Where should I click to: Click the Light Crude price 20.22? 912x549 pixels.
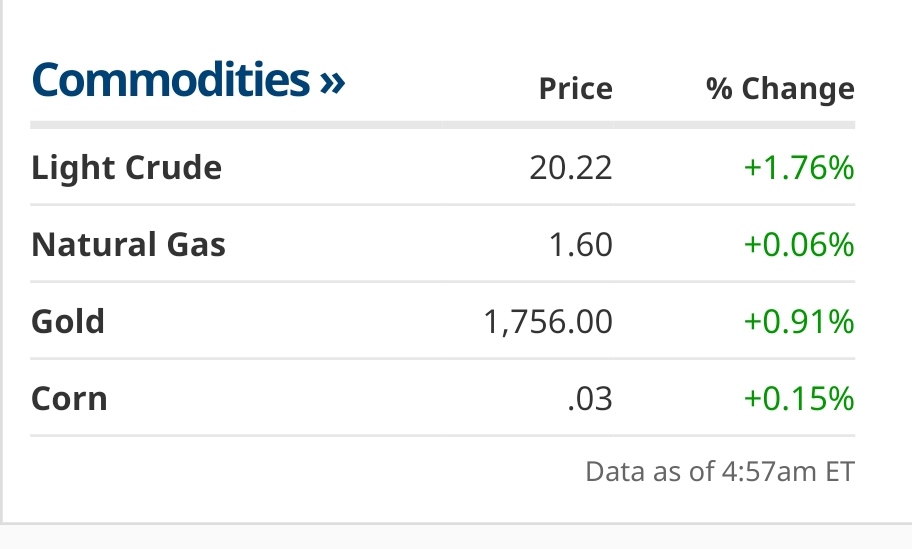(x=570, y=168)
